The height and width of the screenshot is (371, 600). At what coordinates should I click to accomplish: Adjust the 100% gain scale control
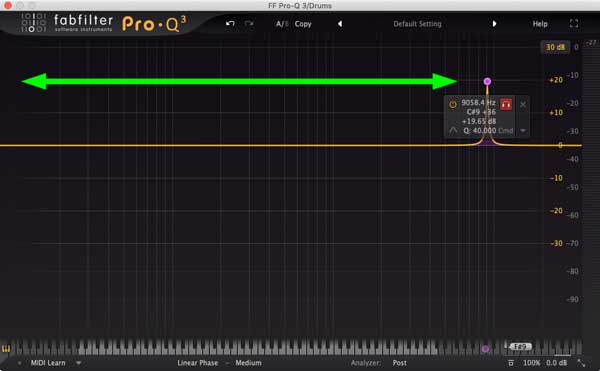pyautogui.click(x=532, y=363)
